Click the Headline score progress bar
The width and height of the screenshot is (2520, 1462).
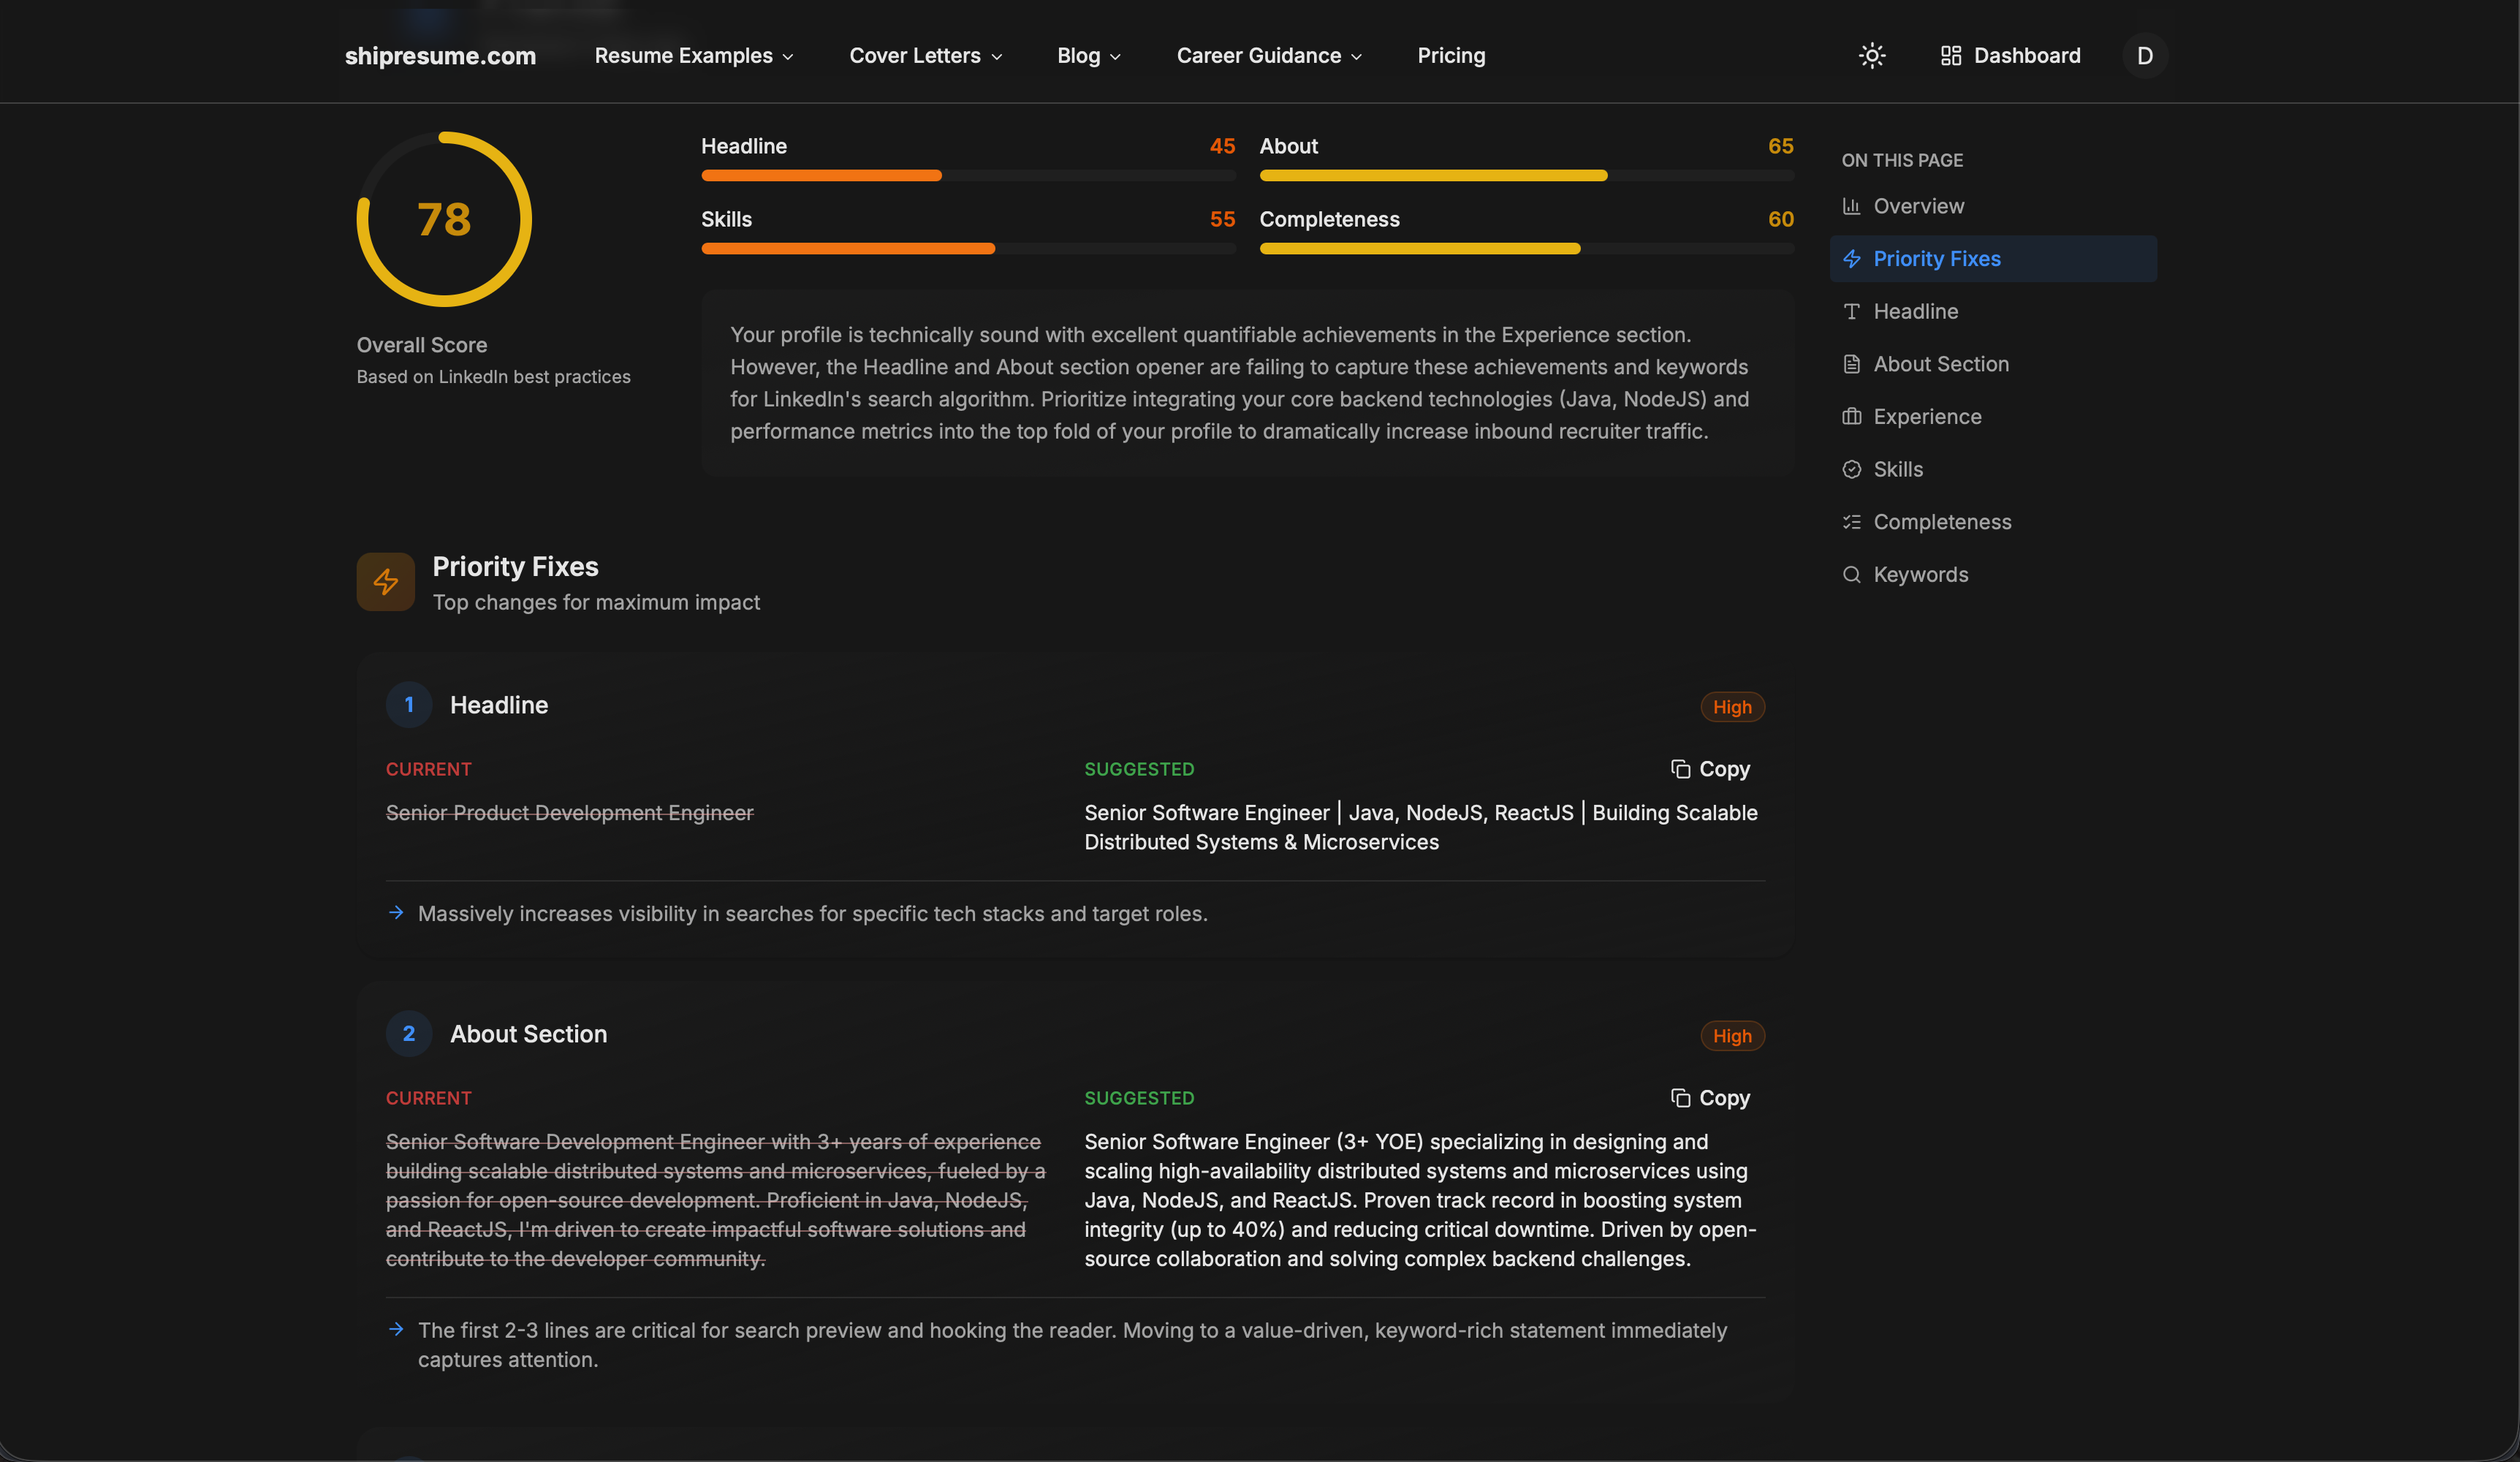tap(968, 175)
